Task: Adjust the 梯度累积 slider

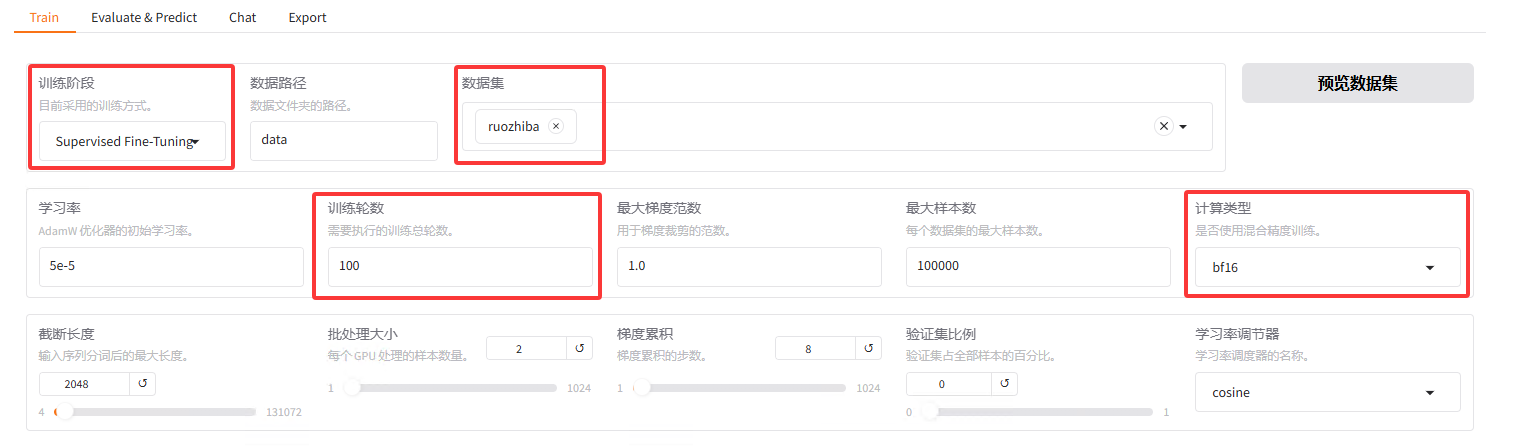Action: [737, 387]
